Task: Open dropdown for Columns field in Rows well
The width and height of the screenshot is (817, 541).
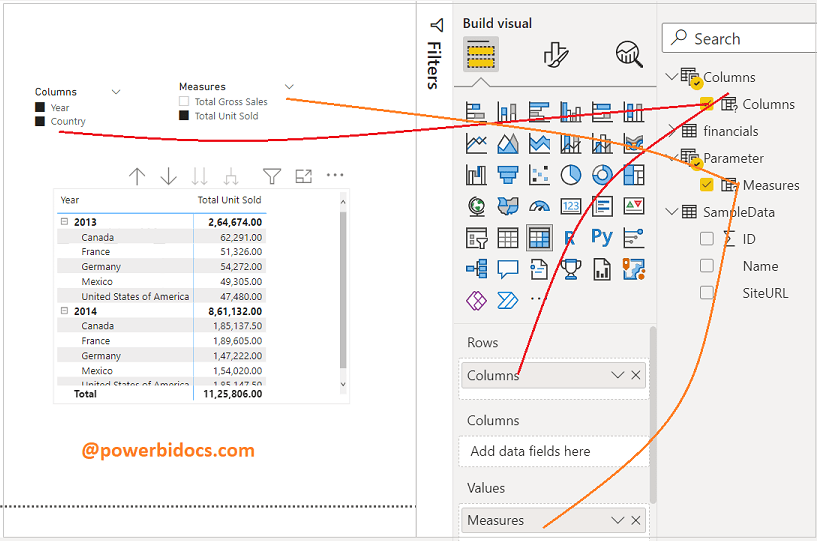Action: coord(617,375)
